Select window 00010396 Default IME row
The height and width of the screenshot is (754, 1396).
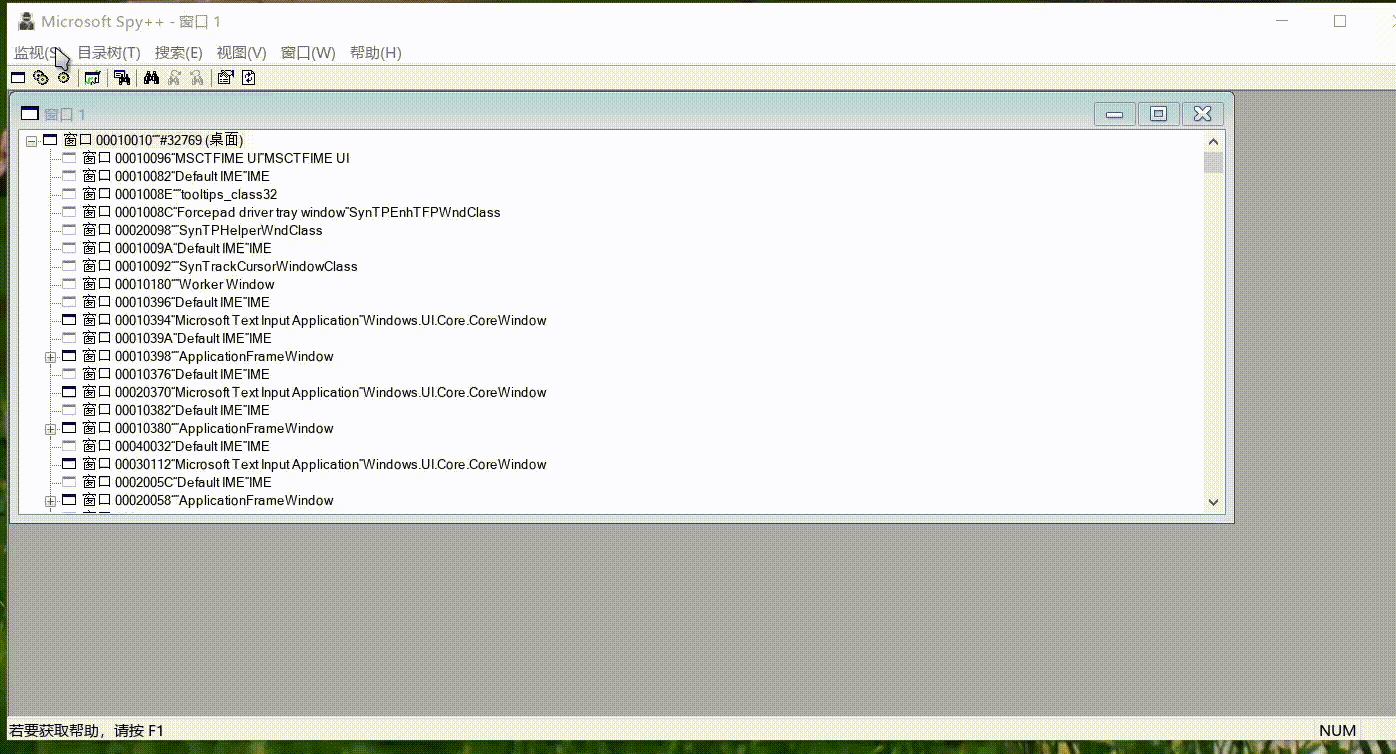(176, 302)
